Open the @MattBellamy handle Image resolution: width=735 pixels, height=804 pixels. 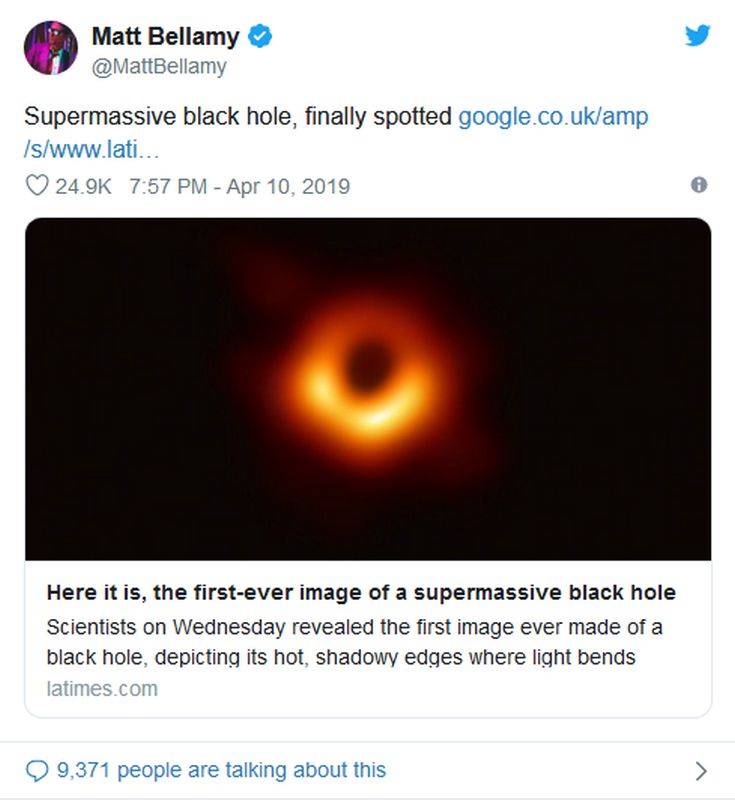[159, 67]
